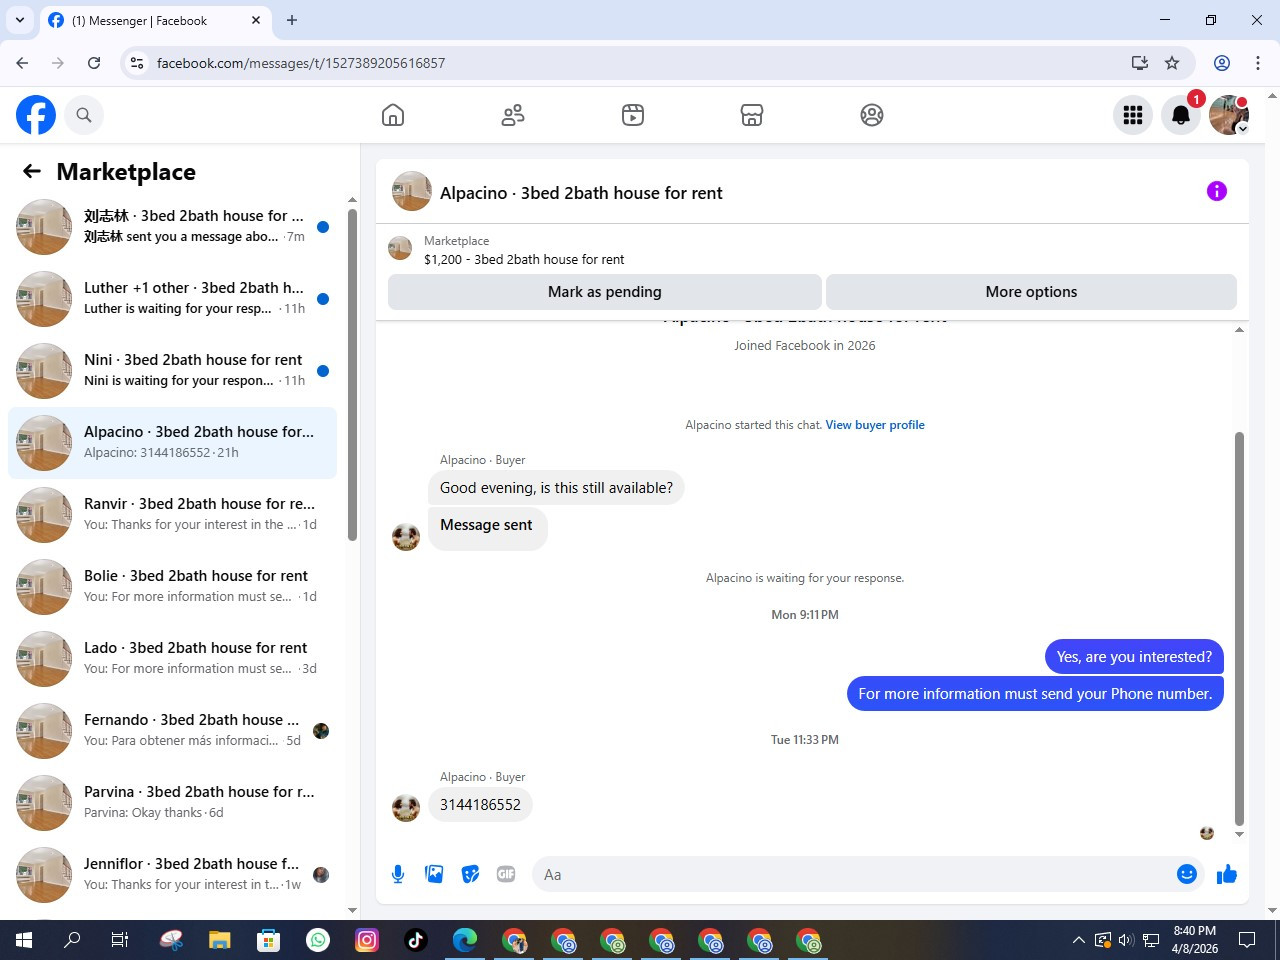The image size is (1280, 960).
Task: Open Bolie conversation
Action: (172, 587)
